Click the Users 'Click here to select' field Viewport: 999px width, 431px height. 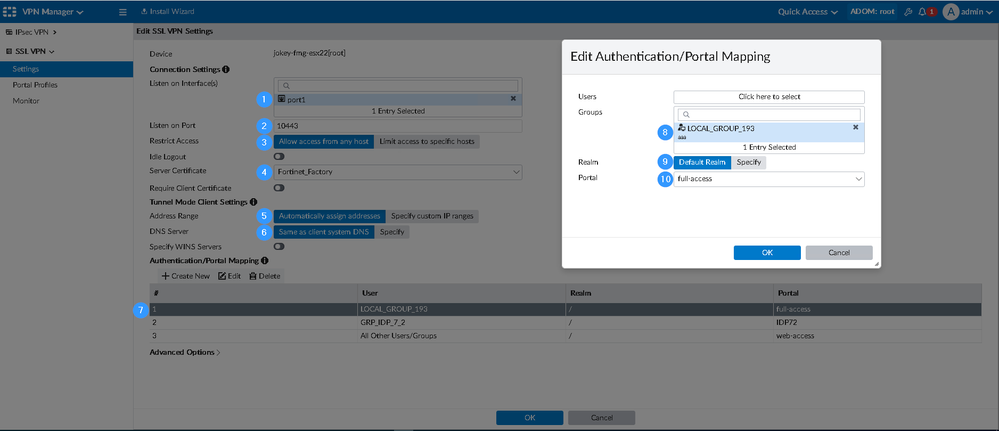(x=768, y=97)
